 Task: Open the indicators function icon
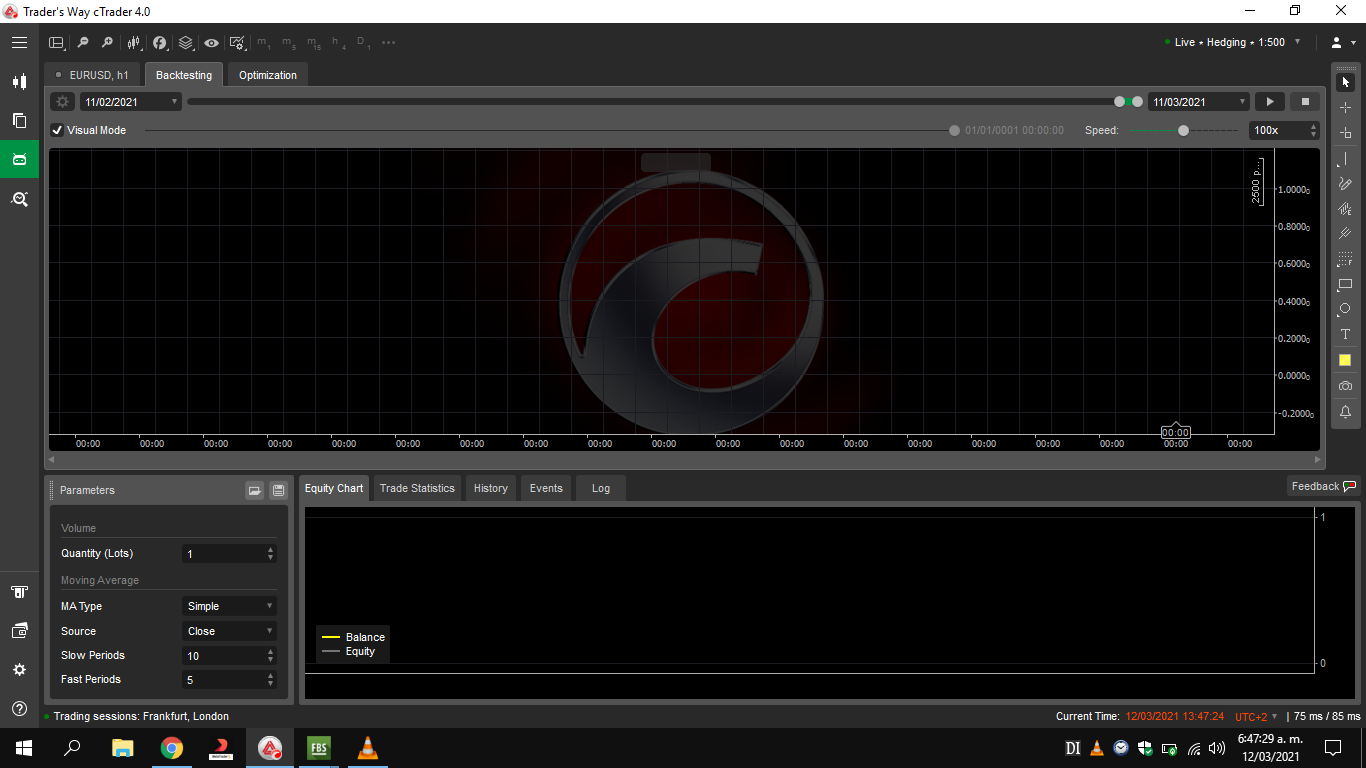coord(160,43)
